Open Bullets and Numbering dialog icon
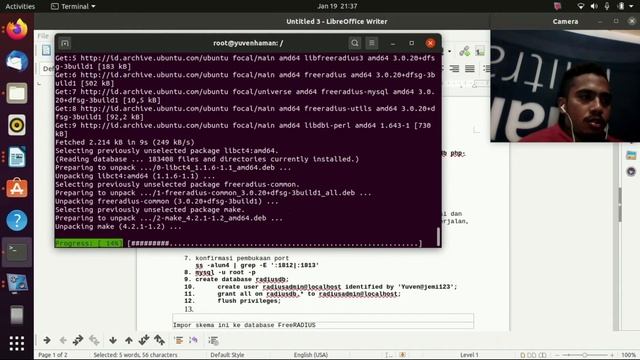This screenshot has height=360, width=640. (213, 340)
